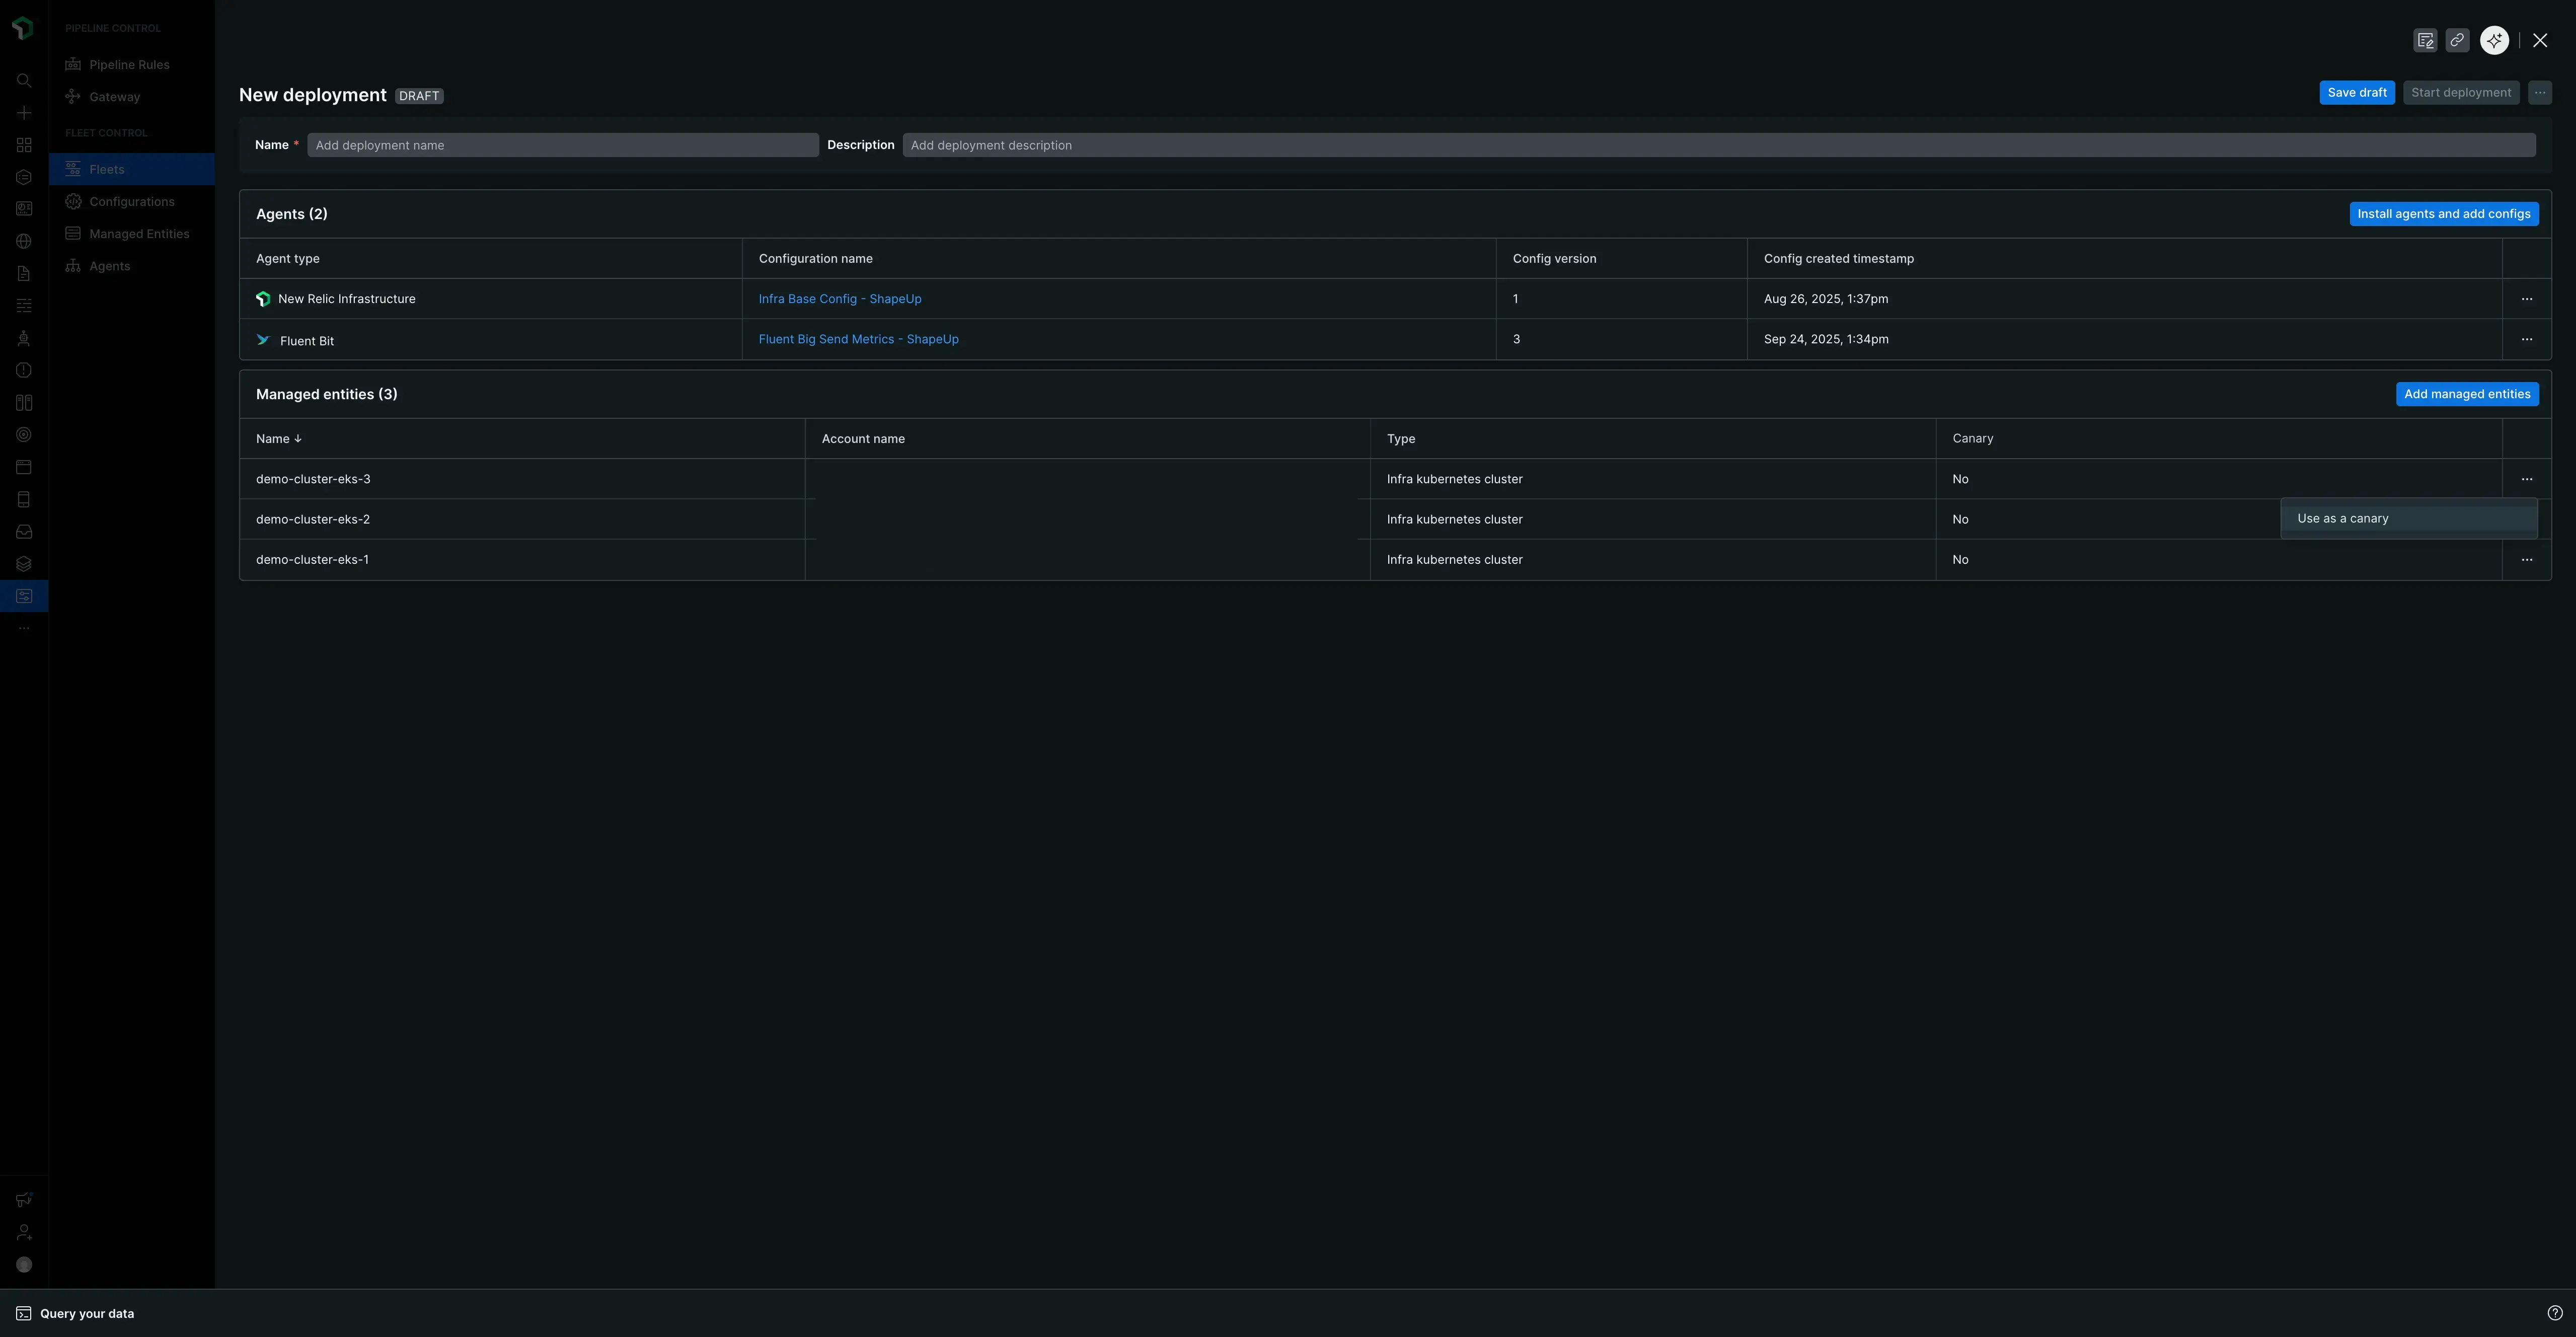Click the layers icon in the sidebar
Viewport: 2576px width, 1337px height.
pos(23,563)
